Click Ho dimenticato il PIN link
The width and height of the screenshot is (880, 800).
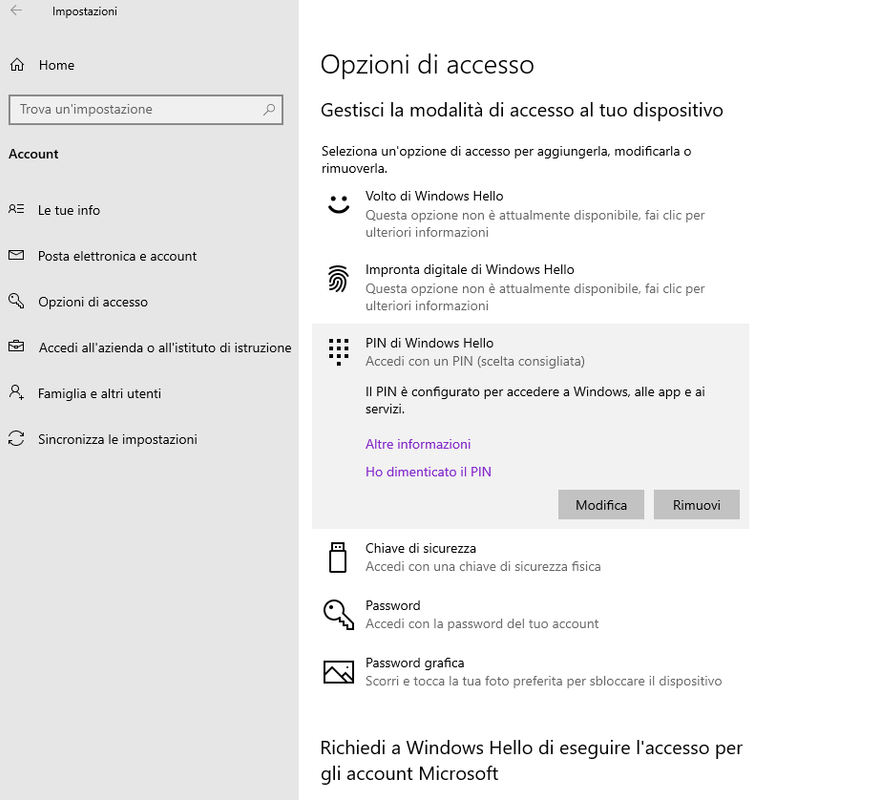(x=428, y=472)
